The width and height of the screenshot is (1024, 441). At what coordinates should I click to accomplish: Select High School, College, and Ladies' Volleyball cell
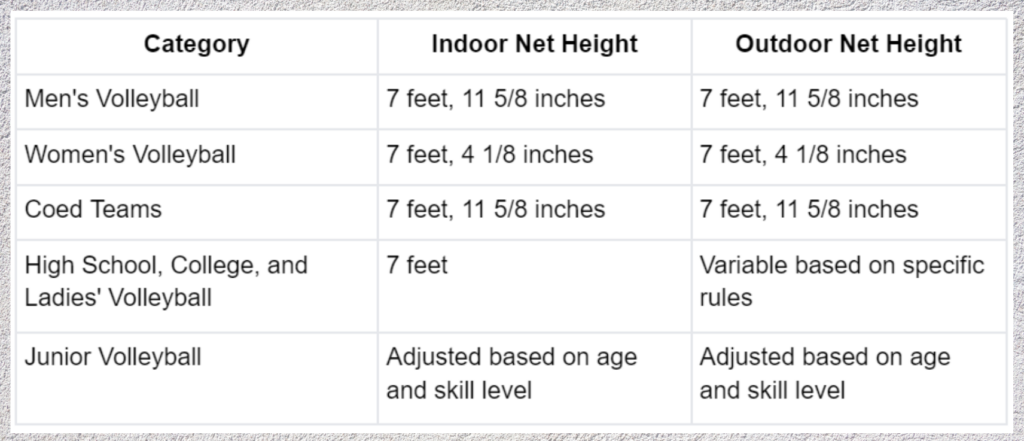(x=197, y=285)
